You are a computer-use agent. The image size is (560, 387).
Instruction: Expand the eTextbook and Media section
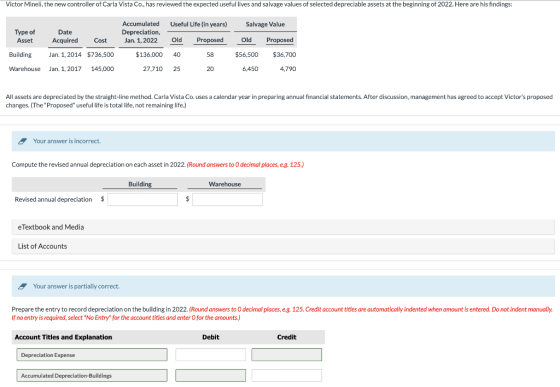tap(283, 227)
